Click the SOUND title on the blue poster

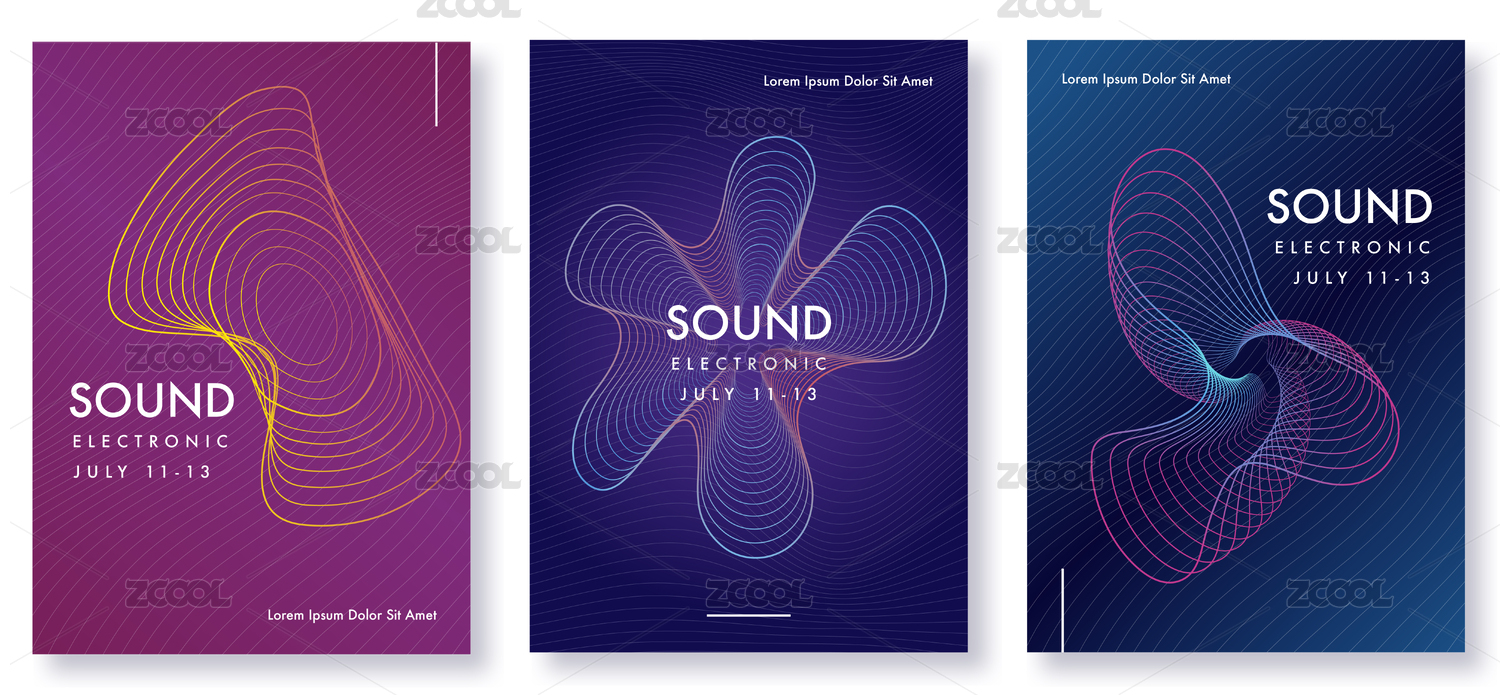1349,207
